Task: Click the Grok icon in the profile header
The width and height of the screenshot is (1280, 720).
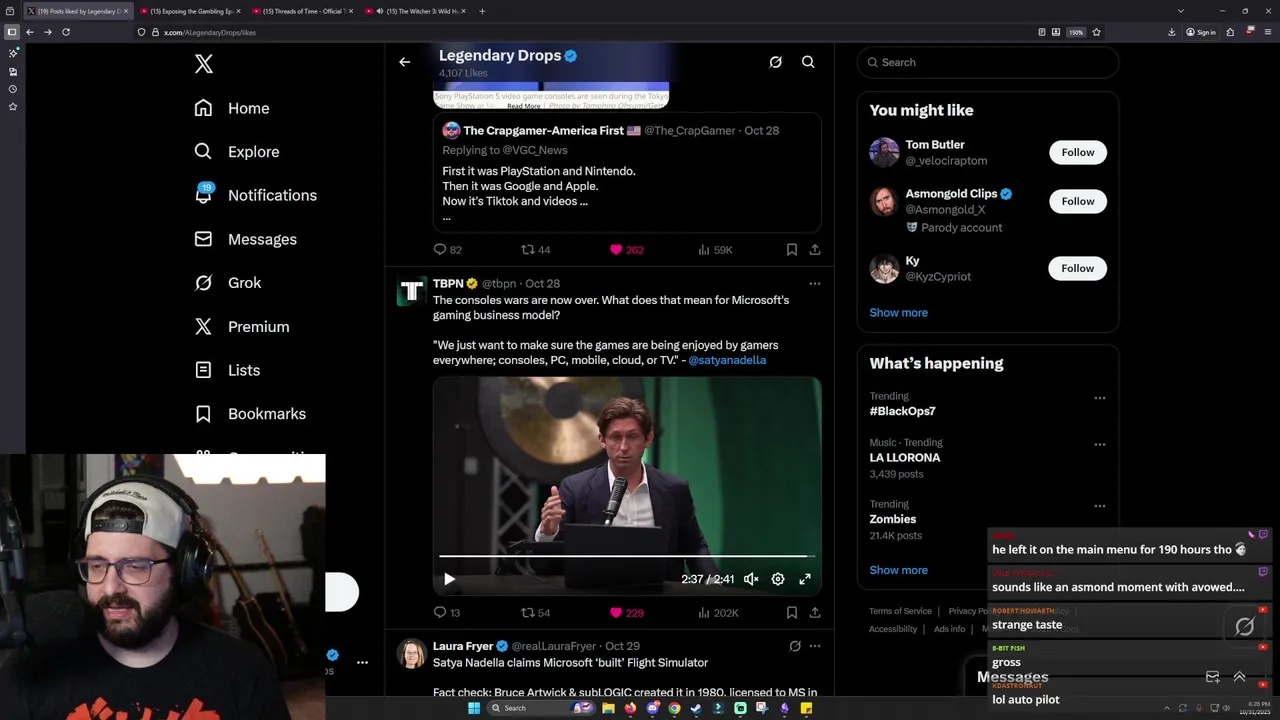Action: pos(775,62)
